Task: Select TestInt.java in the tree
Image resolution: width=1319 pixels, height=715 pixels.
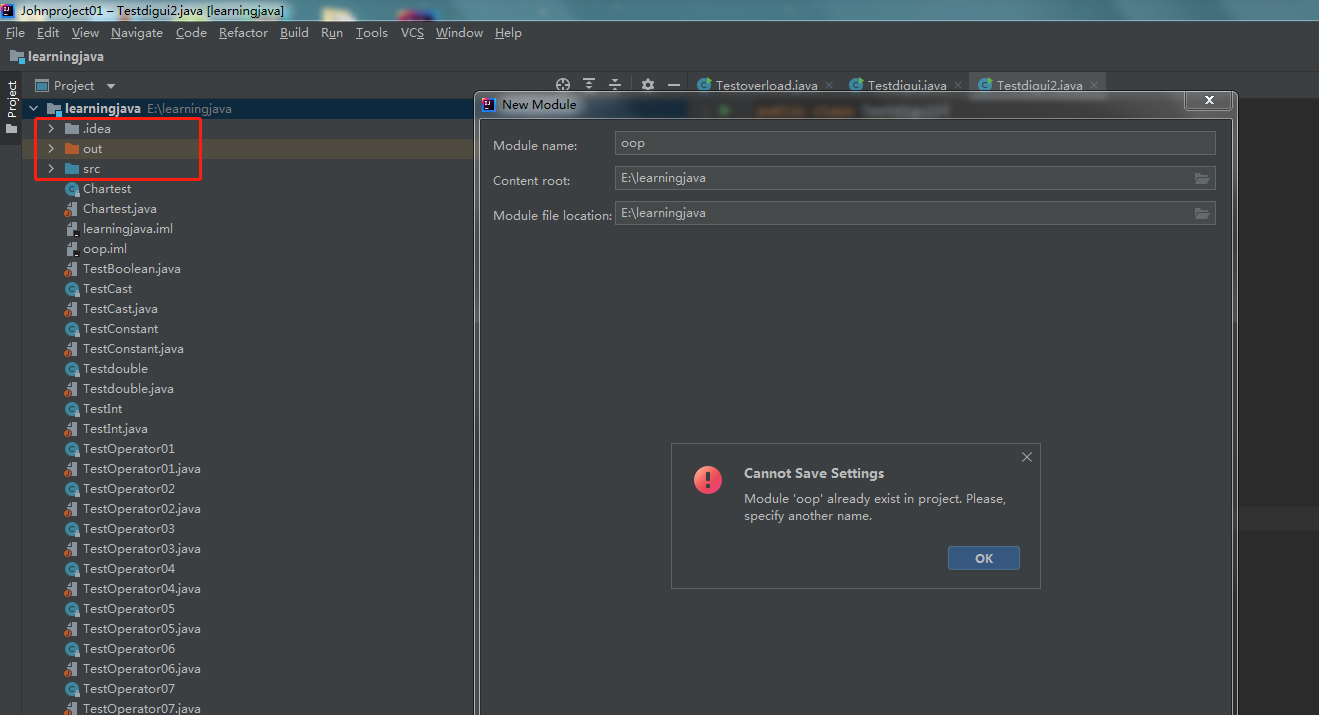Action: tap(115, 429)
